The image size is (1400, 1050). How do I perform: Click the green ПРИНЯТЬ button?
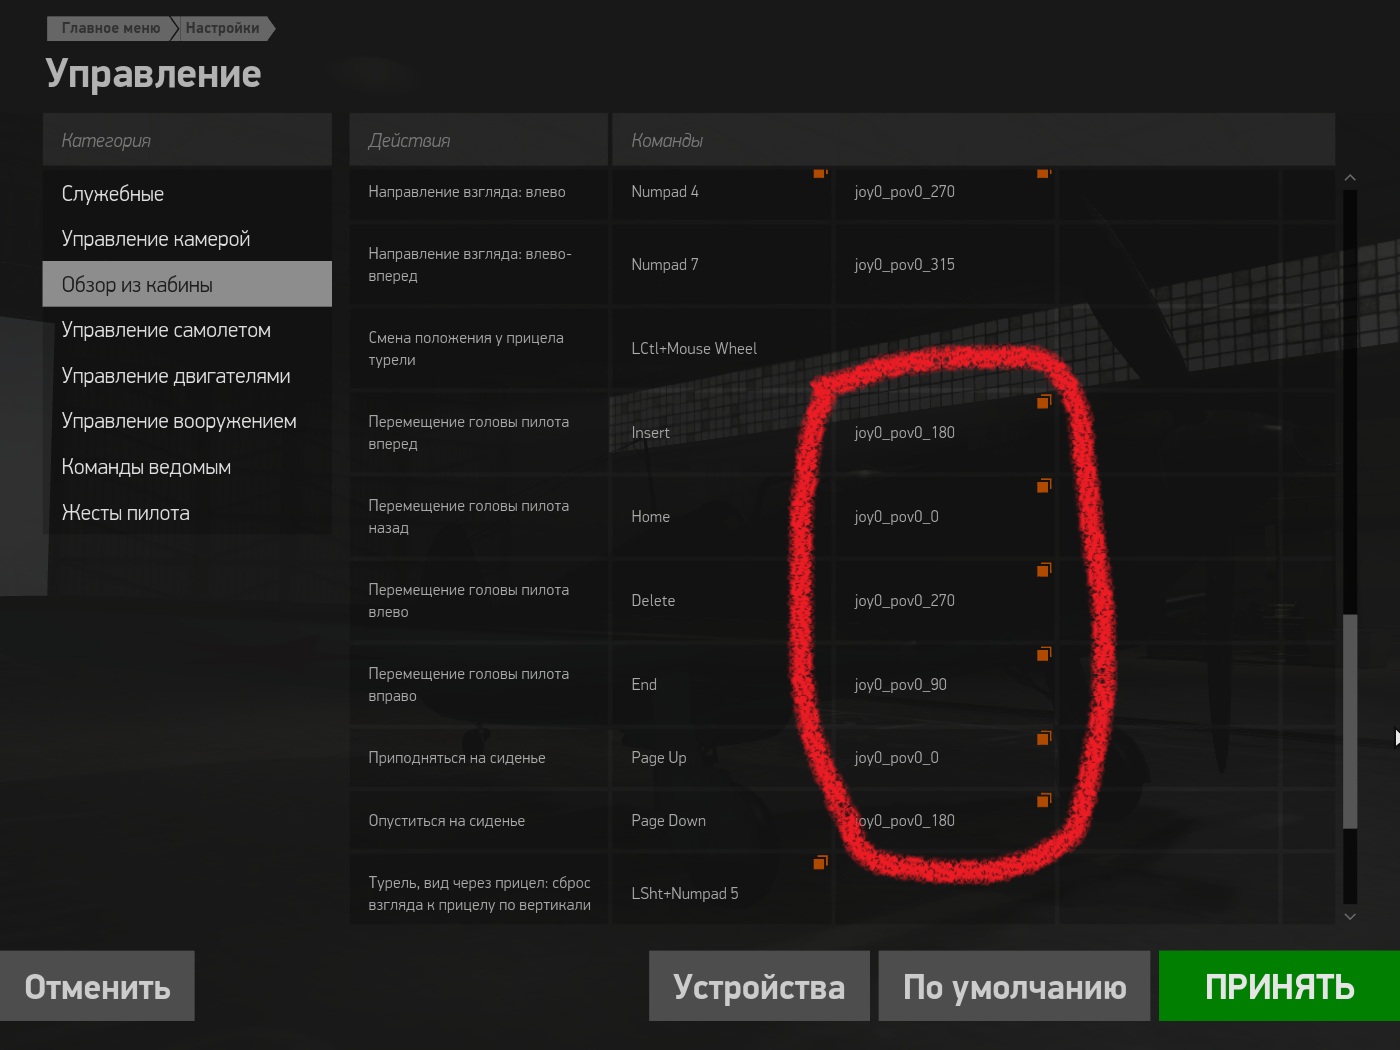(1279, 986)
